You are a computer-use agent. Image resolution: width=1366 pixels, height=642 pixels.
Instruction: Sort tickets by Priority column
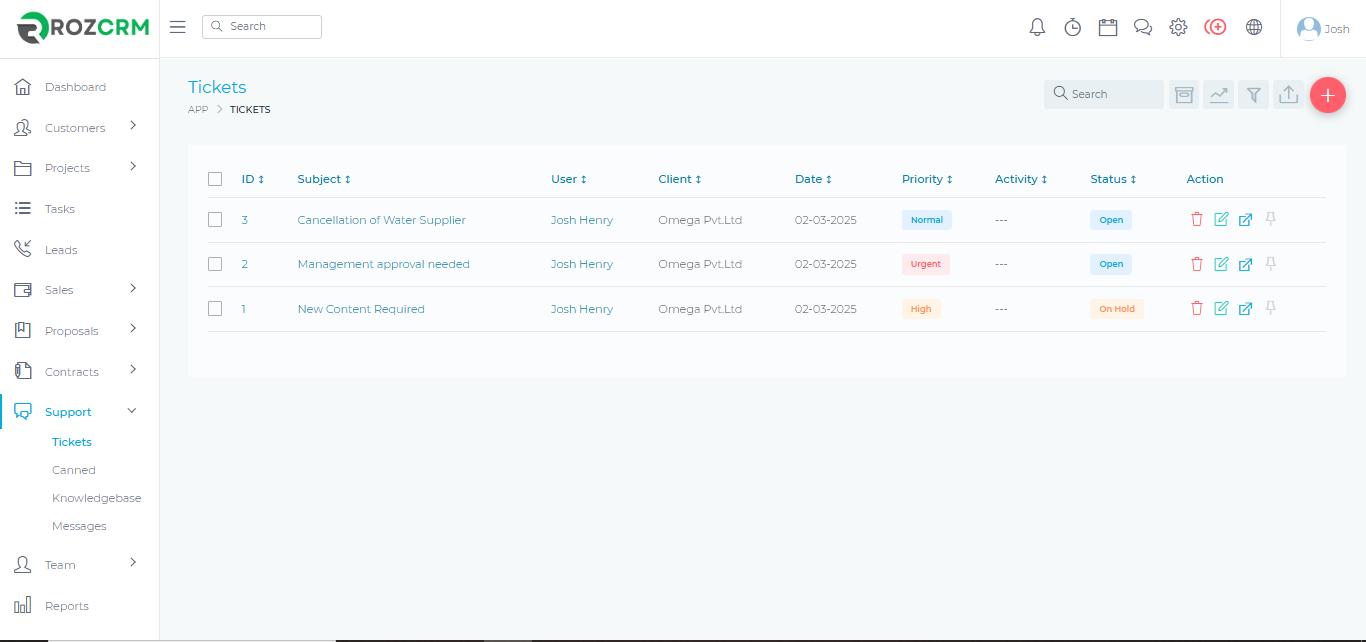click(x=927, y=179)
